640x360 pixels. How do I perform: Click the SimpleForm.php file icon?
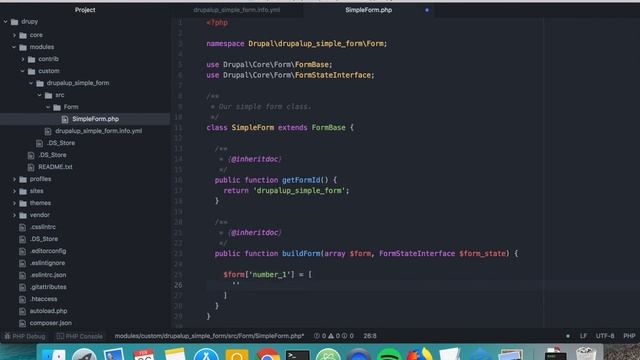tap(65, 119)
